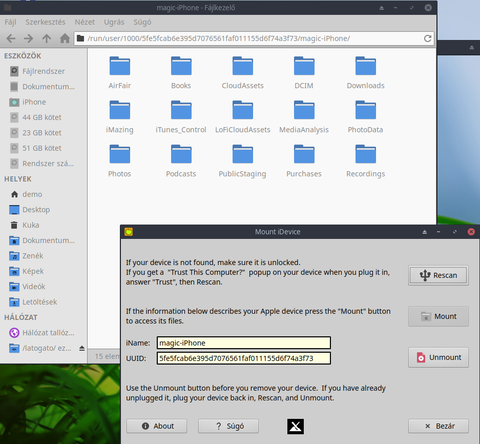Click the X logo icon in Mount iDevice
This screenshot has width=480, height=444.
295,426
